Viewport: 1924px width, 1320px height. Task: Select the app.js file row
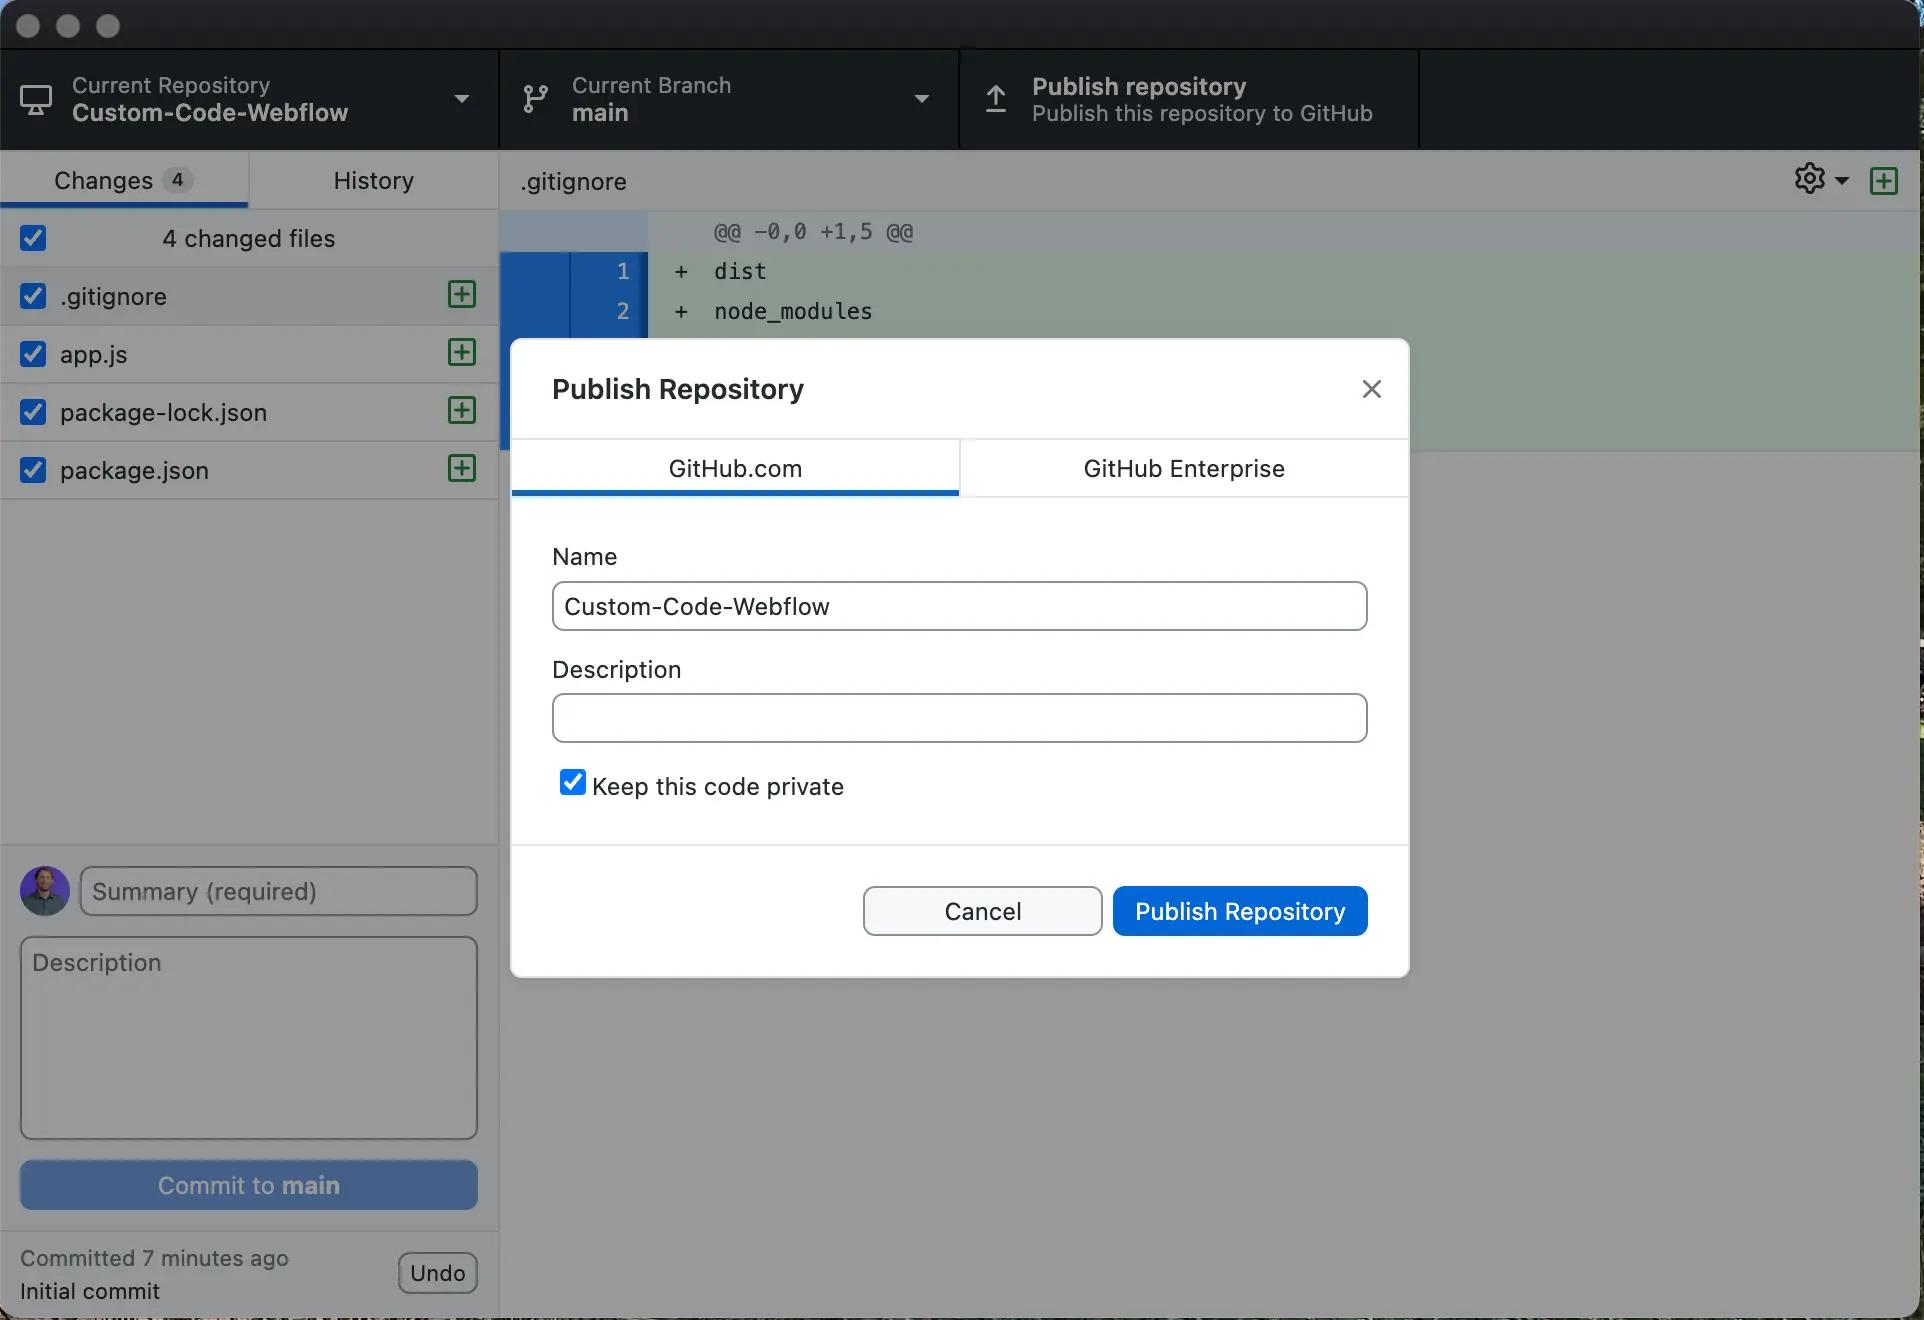(x=249, y=354)
